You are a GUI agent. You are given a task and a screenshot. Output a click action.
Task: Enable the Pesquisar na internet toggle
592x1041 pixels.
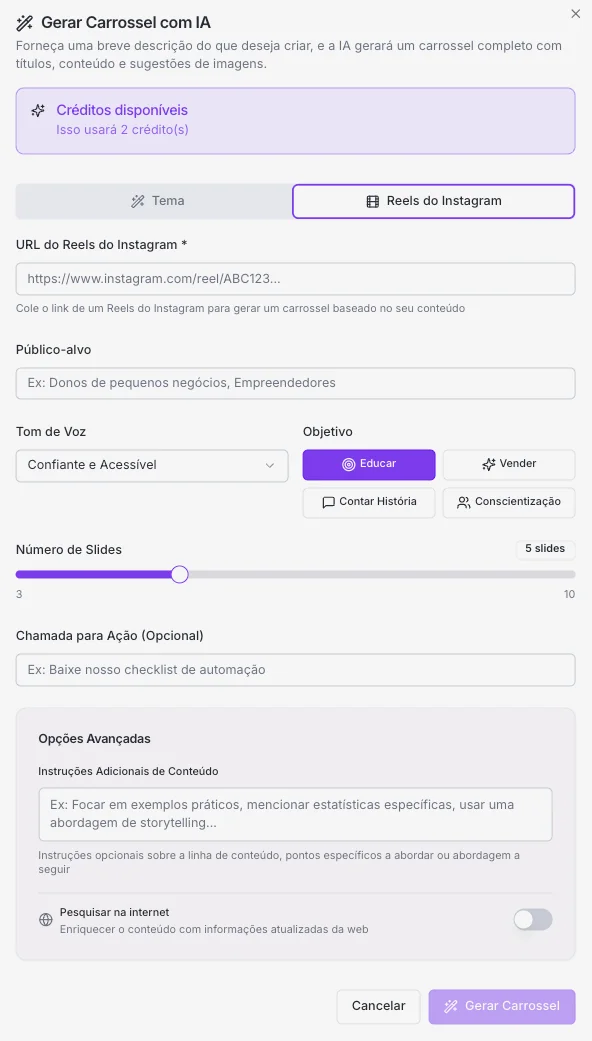tap(532, 918)
